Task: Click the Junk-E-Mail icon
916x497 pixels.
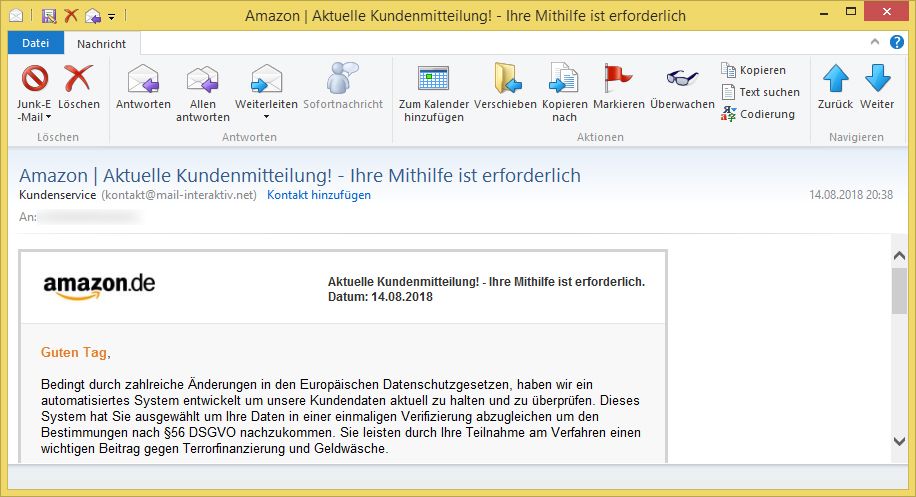Action: click(34, 78)
